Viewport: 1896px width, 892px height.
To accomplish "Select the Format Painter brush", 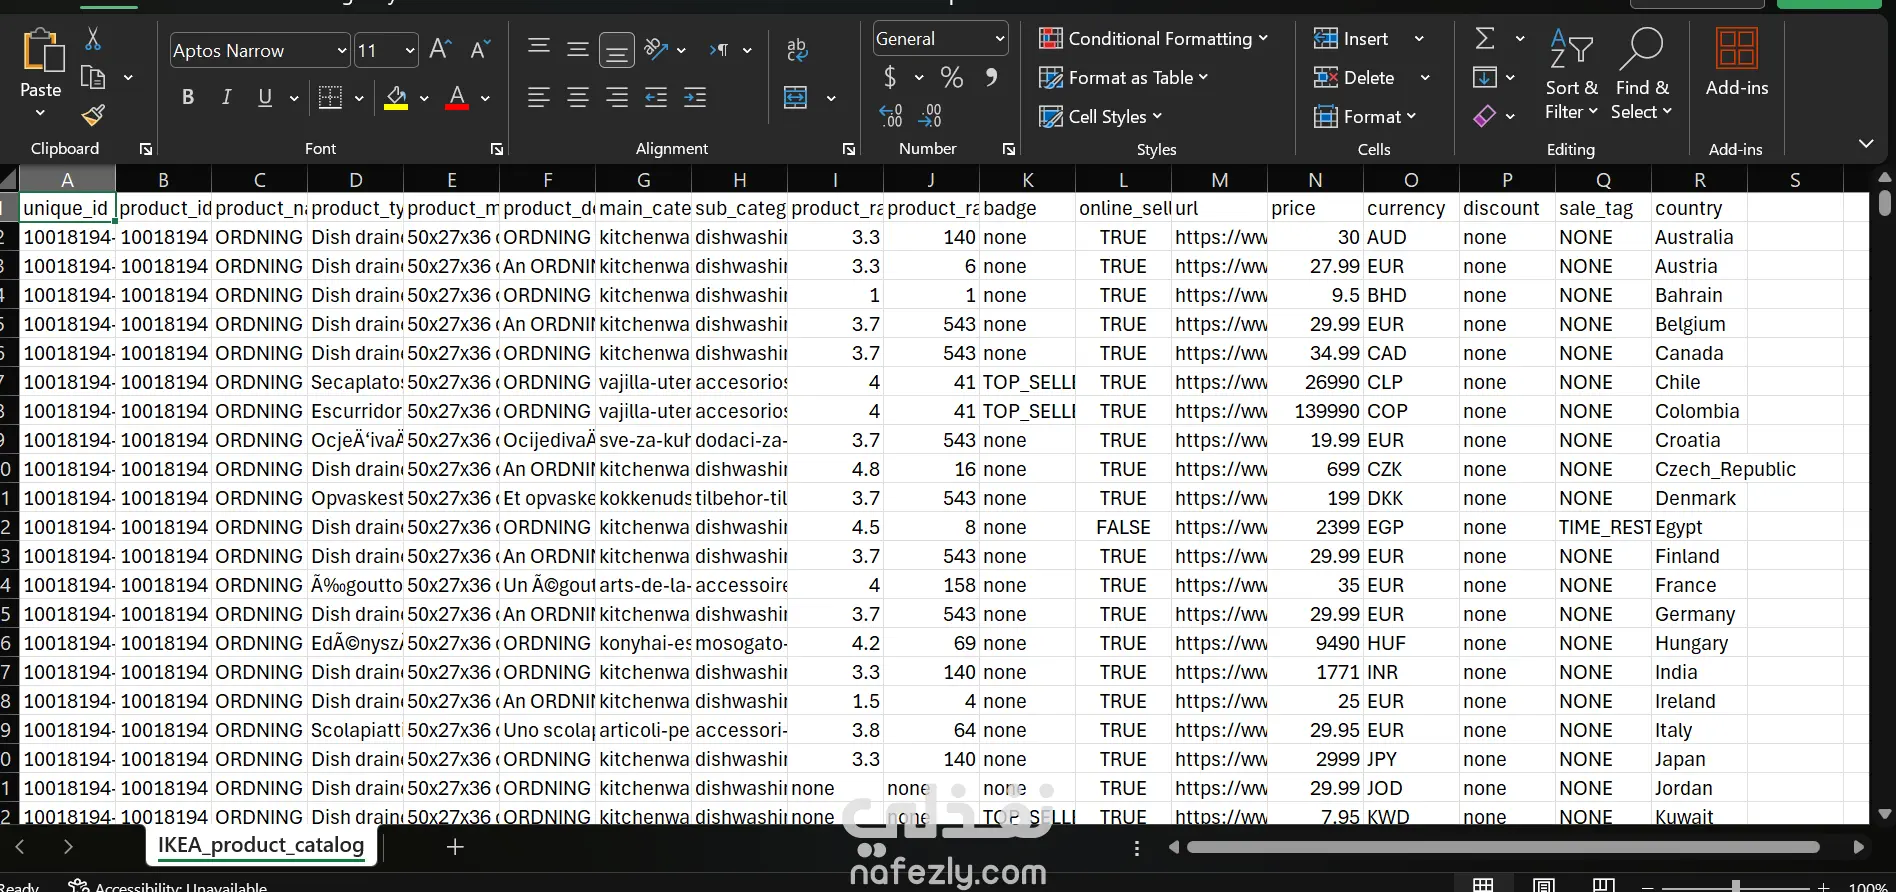I will tap(93, 115).
